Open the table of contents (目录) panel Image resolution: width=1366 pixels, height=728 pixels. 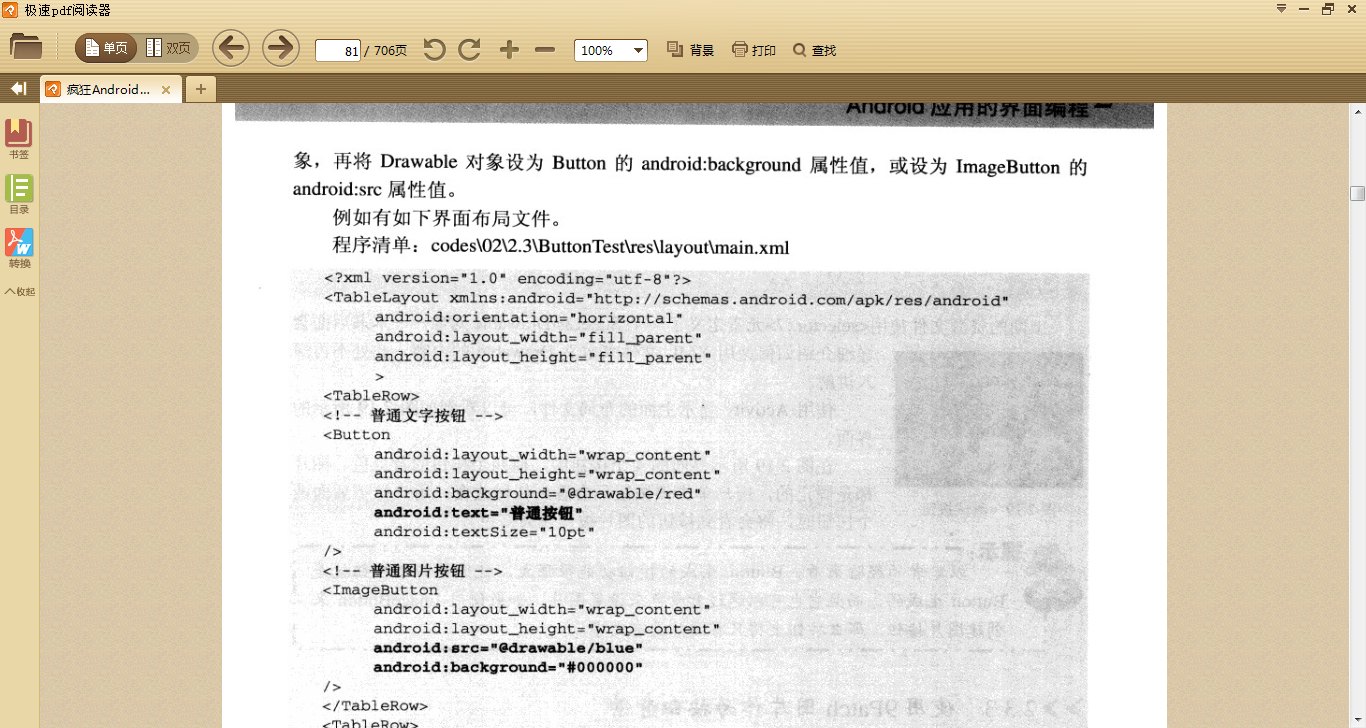[19, 194]
